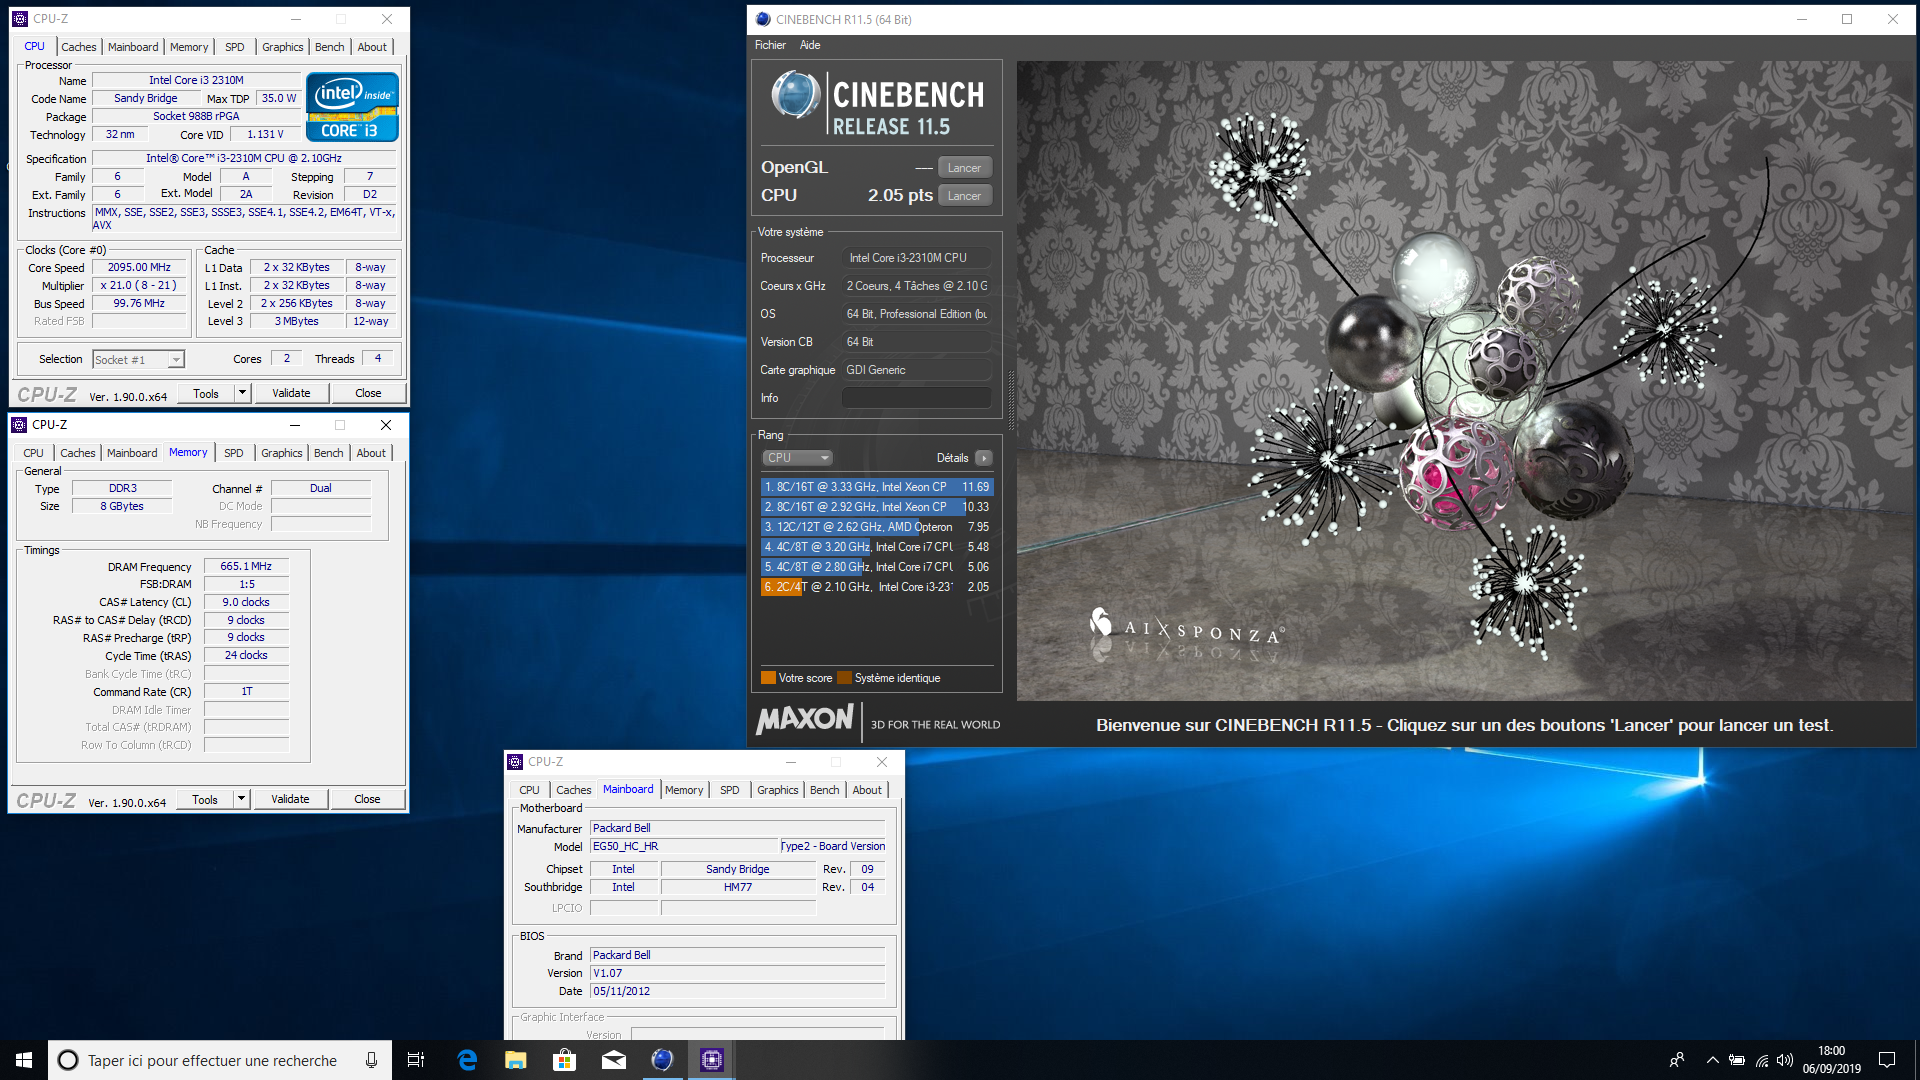Switch to SPD tab in top CPU-Z window
The height and width of the screenshot is (1080, 1920).
(235, 47)
